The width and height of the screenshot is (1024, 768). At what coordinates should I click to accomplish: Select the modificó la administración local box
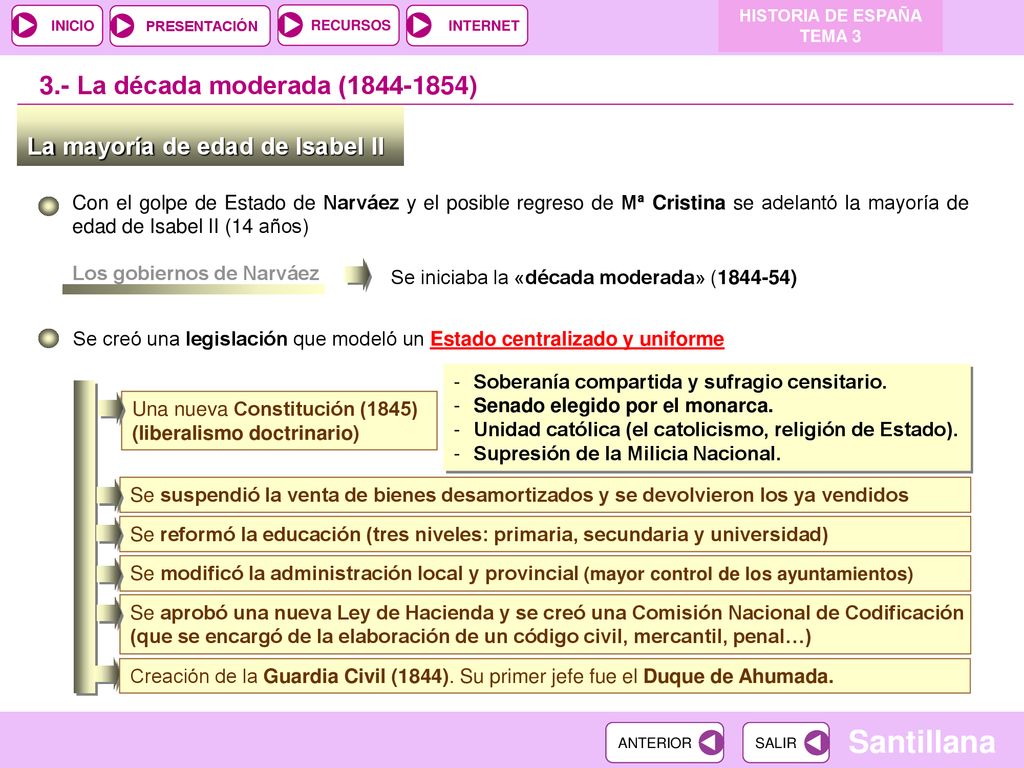click(x=545, y=573)
